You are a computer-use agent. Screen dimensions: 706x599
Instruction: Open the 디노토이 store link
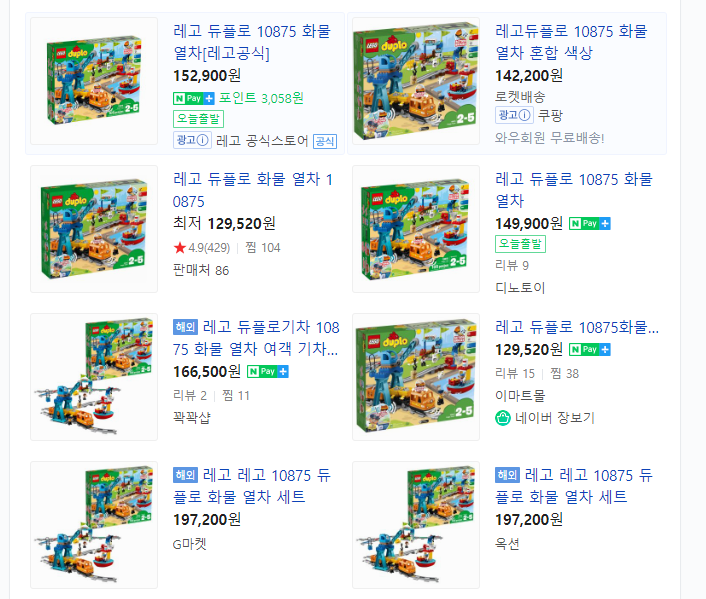(520, 287)
